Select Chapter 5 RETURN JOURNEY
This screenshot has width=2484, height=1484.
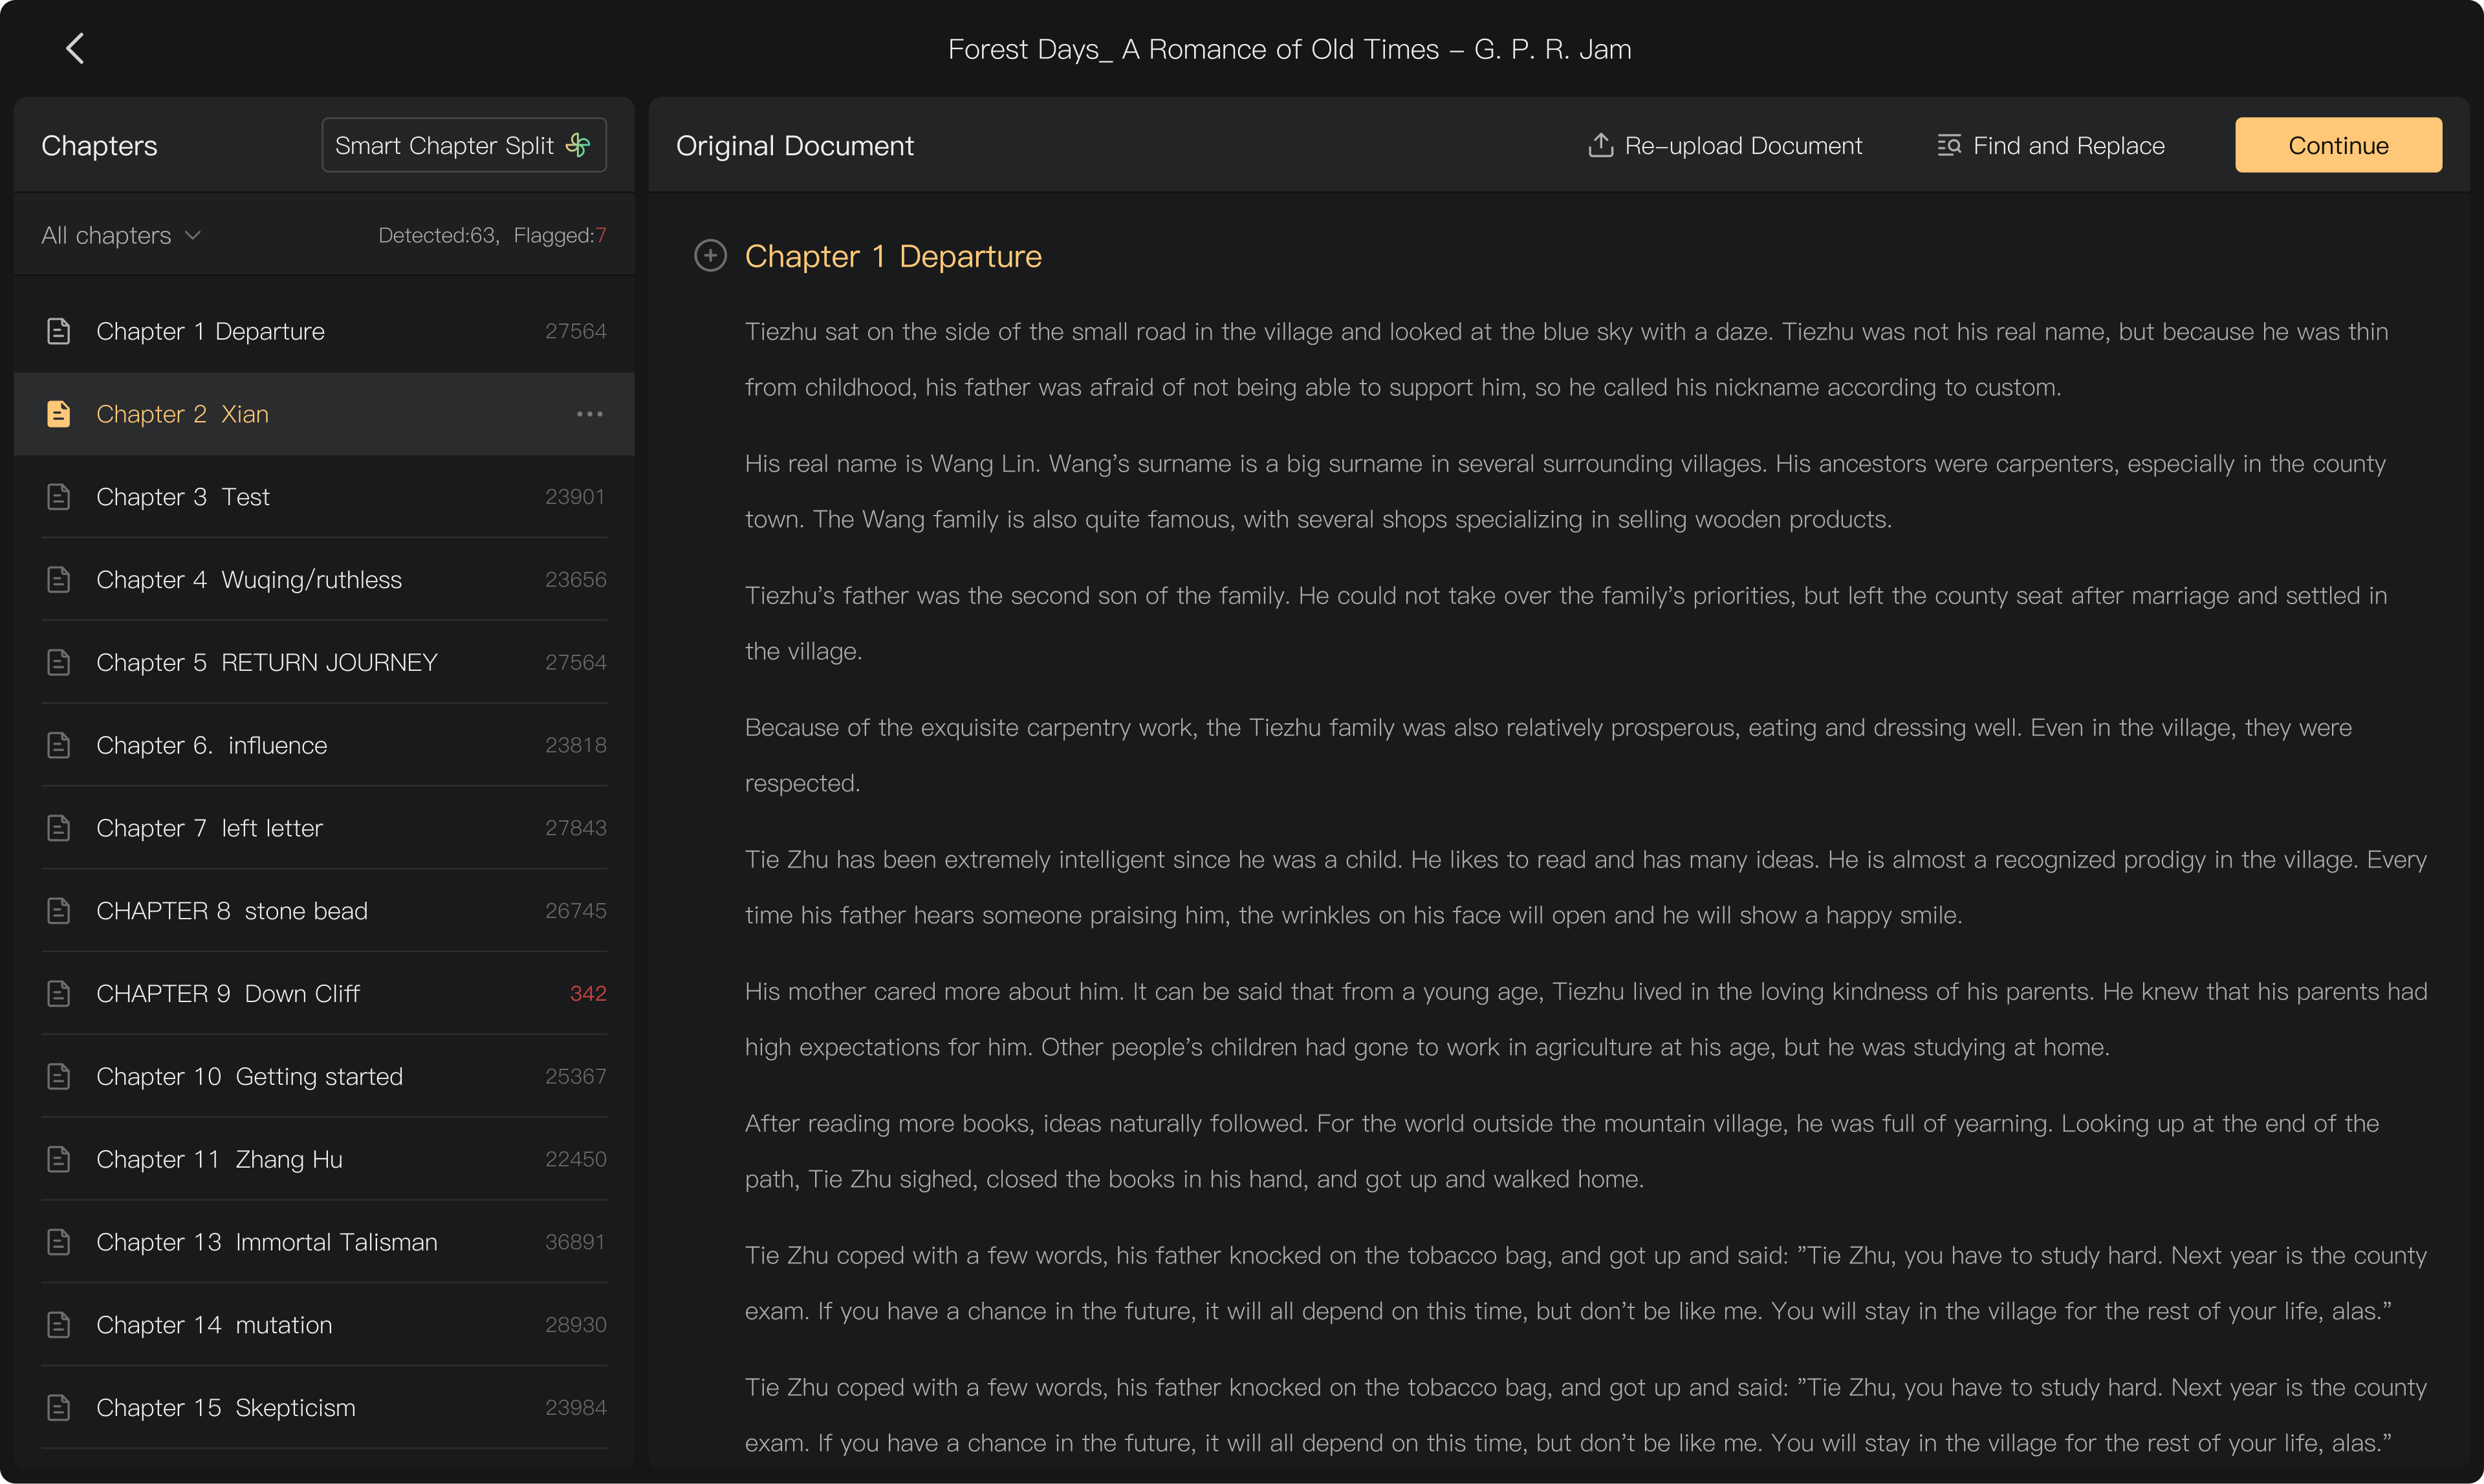(x=324, y=662)
